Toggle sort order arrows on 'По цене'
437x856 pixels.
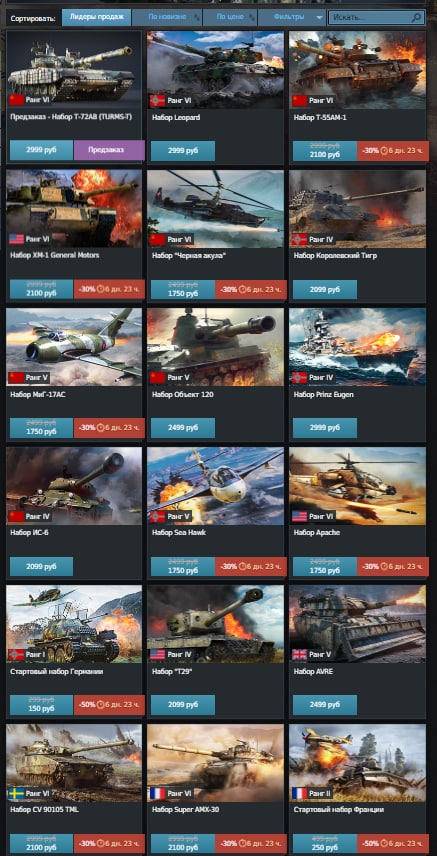click(x=251, y=17)
